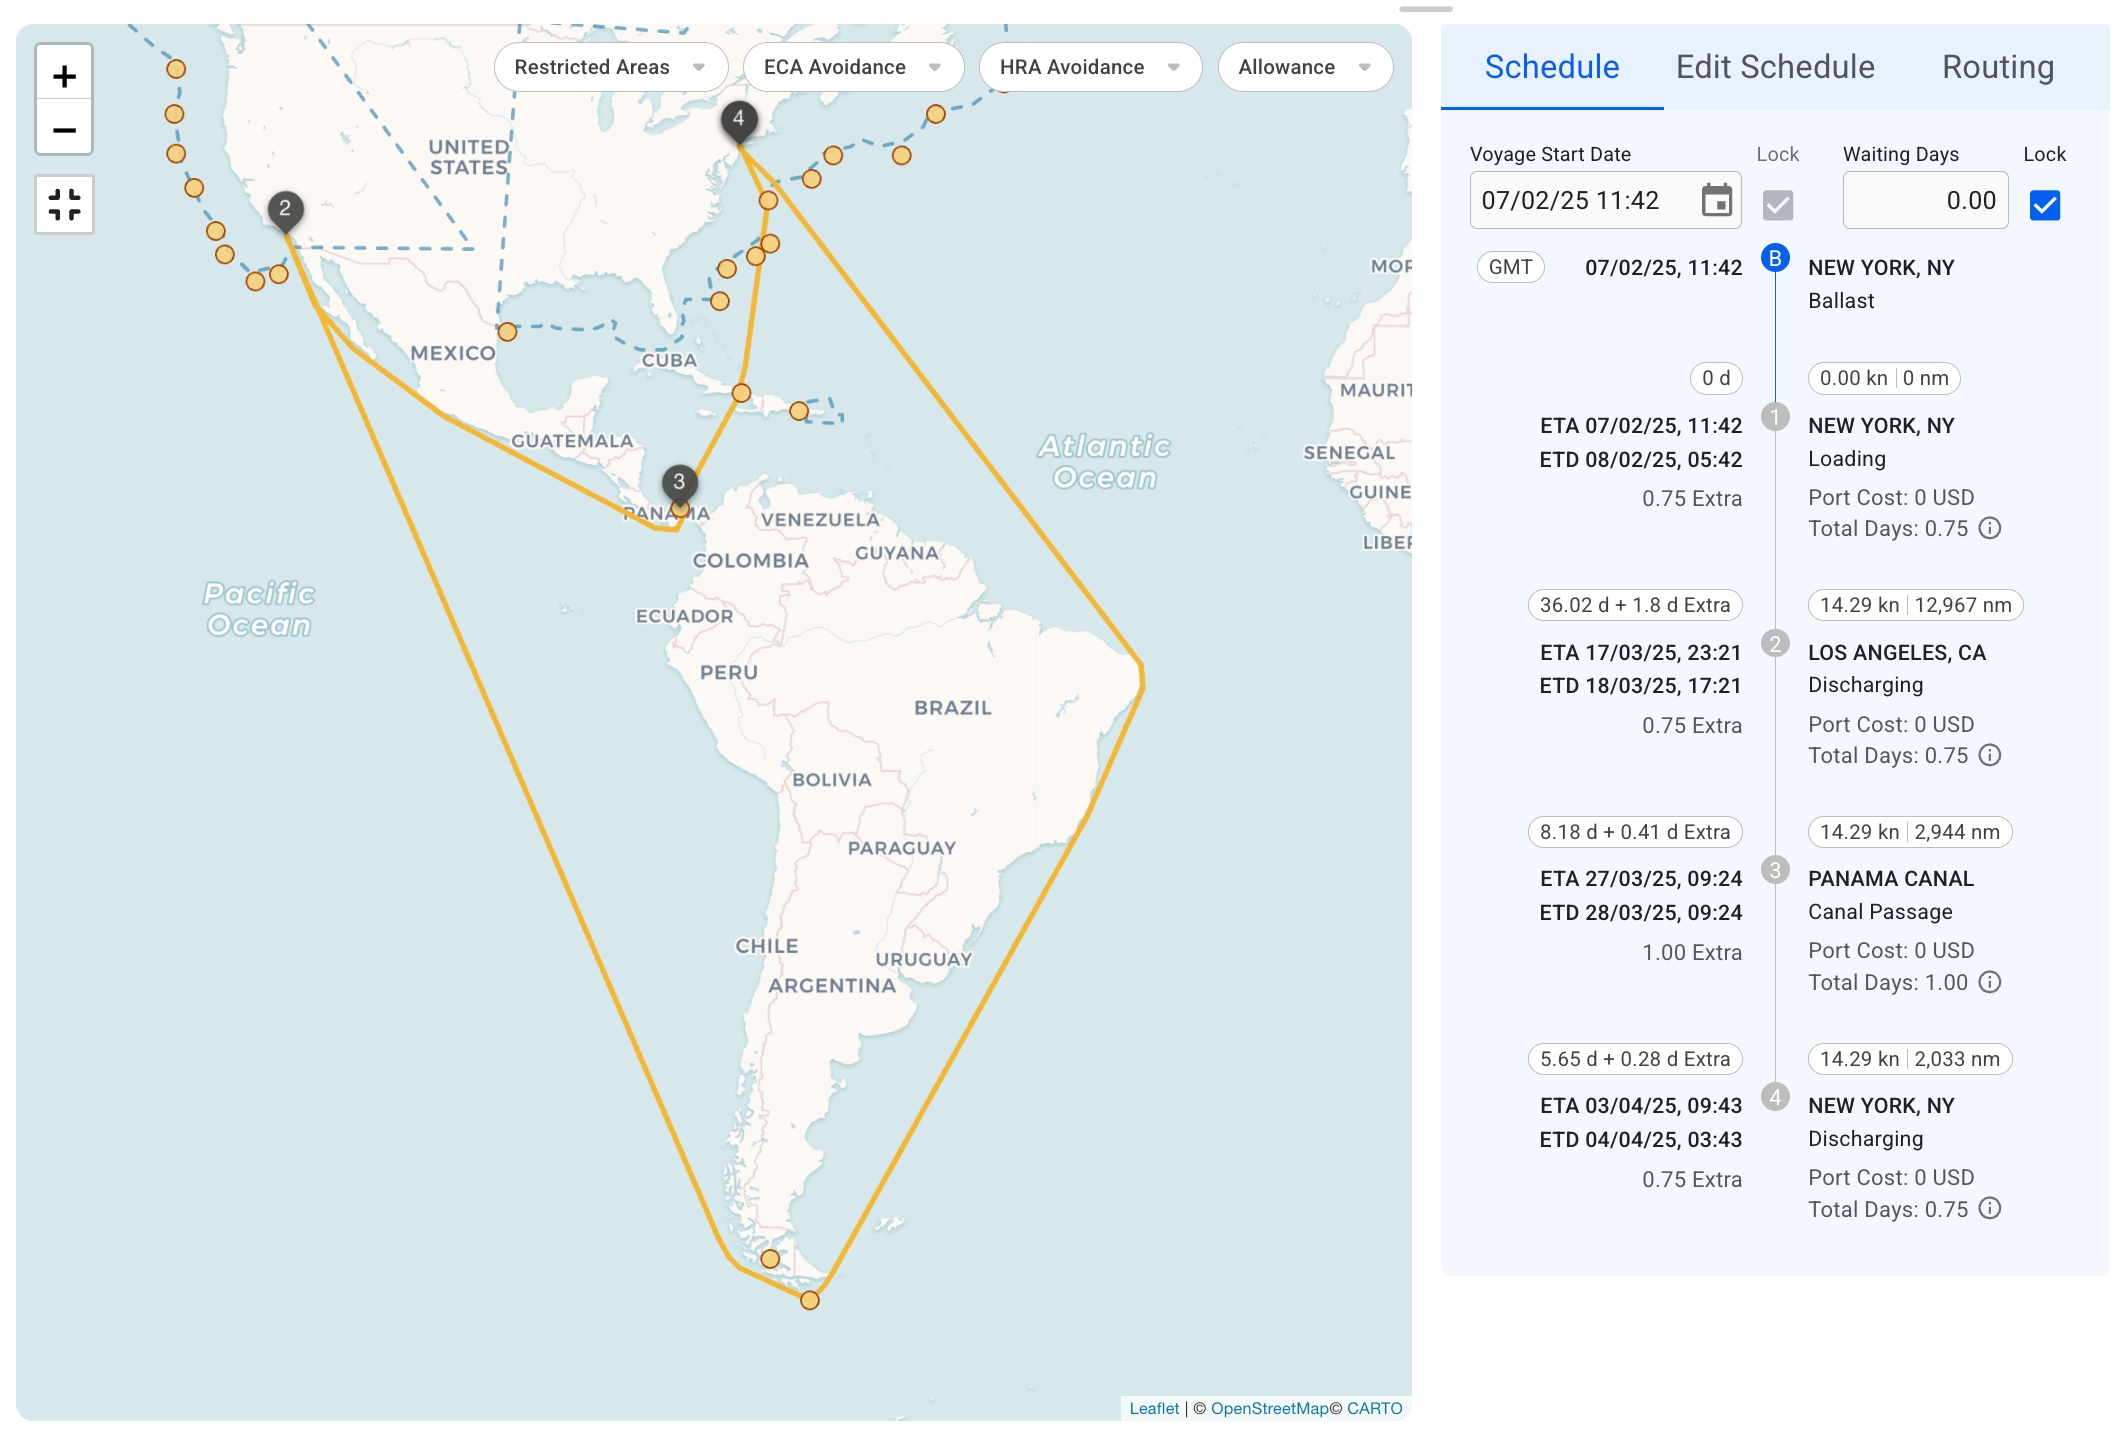Click map marker 3 at Panama Canal
Viewport: 2128px width, 1438px height.
[679, 483]
